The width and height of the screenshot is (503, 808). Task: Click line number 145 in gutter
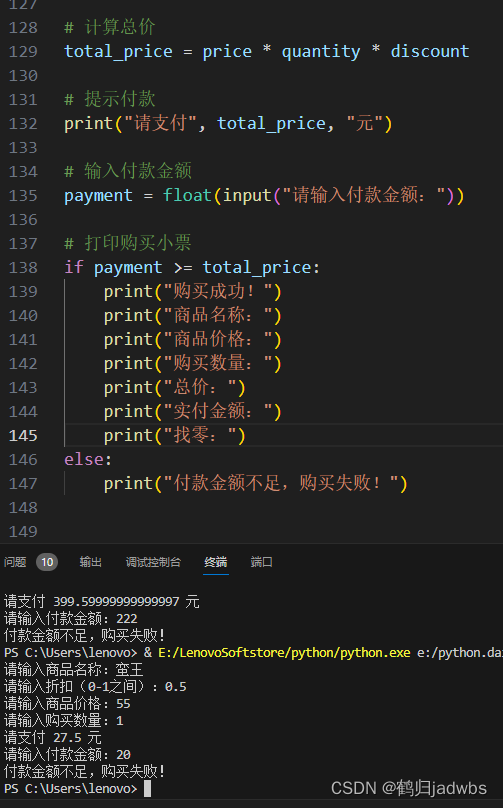(x=23, y=435)
